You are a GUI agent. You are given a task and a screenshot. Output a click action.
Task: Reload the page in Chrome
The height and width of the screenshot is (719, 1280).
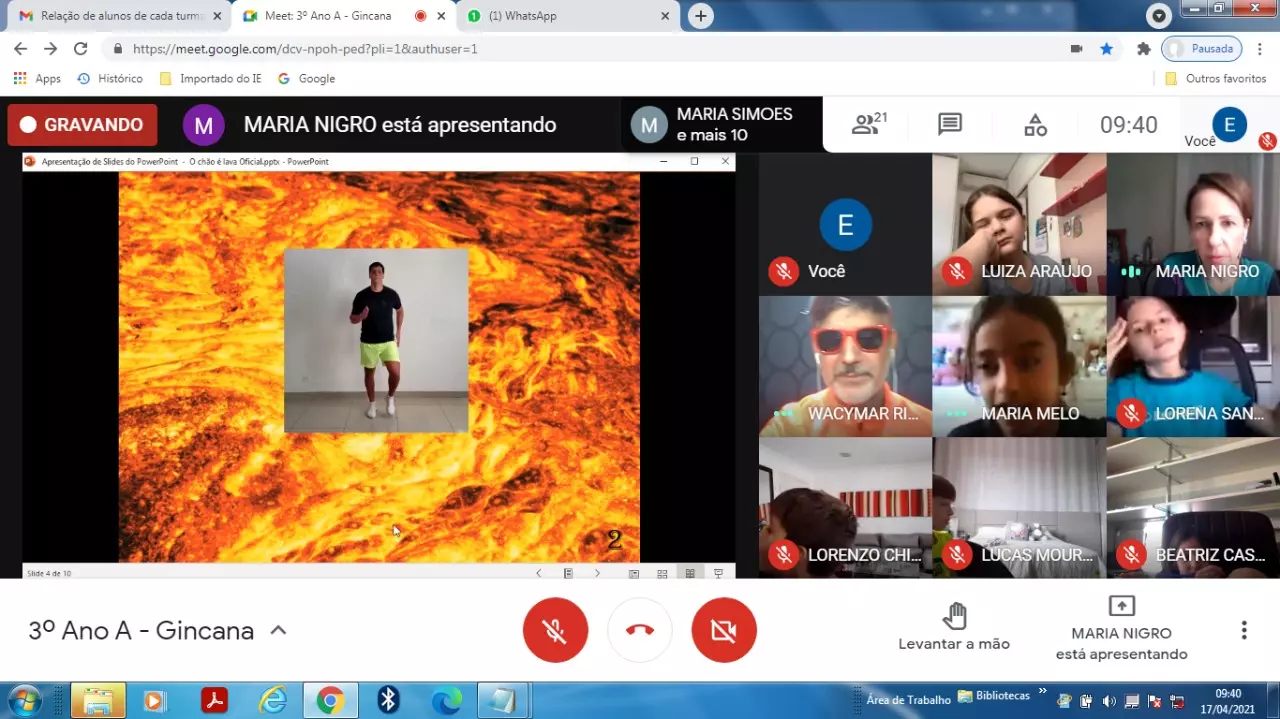pyautogui.click(x=81, y=48)
